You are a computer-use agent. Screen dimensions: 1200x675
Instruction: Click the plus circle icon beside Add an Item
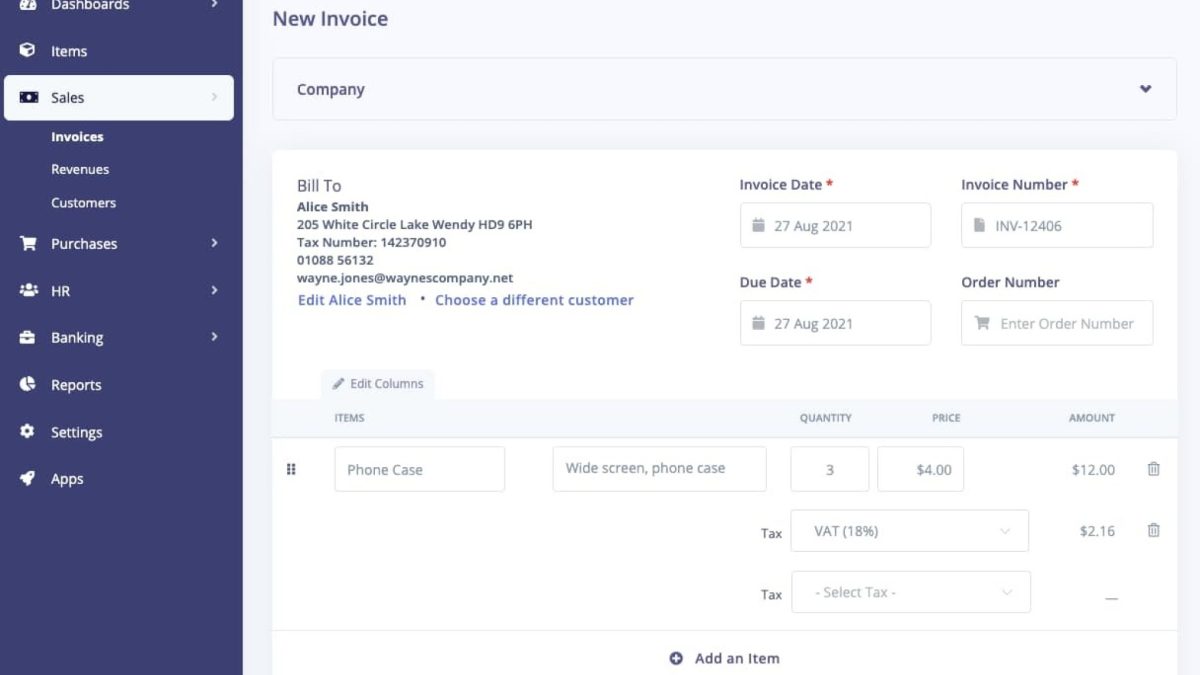coord(676,658)
